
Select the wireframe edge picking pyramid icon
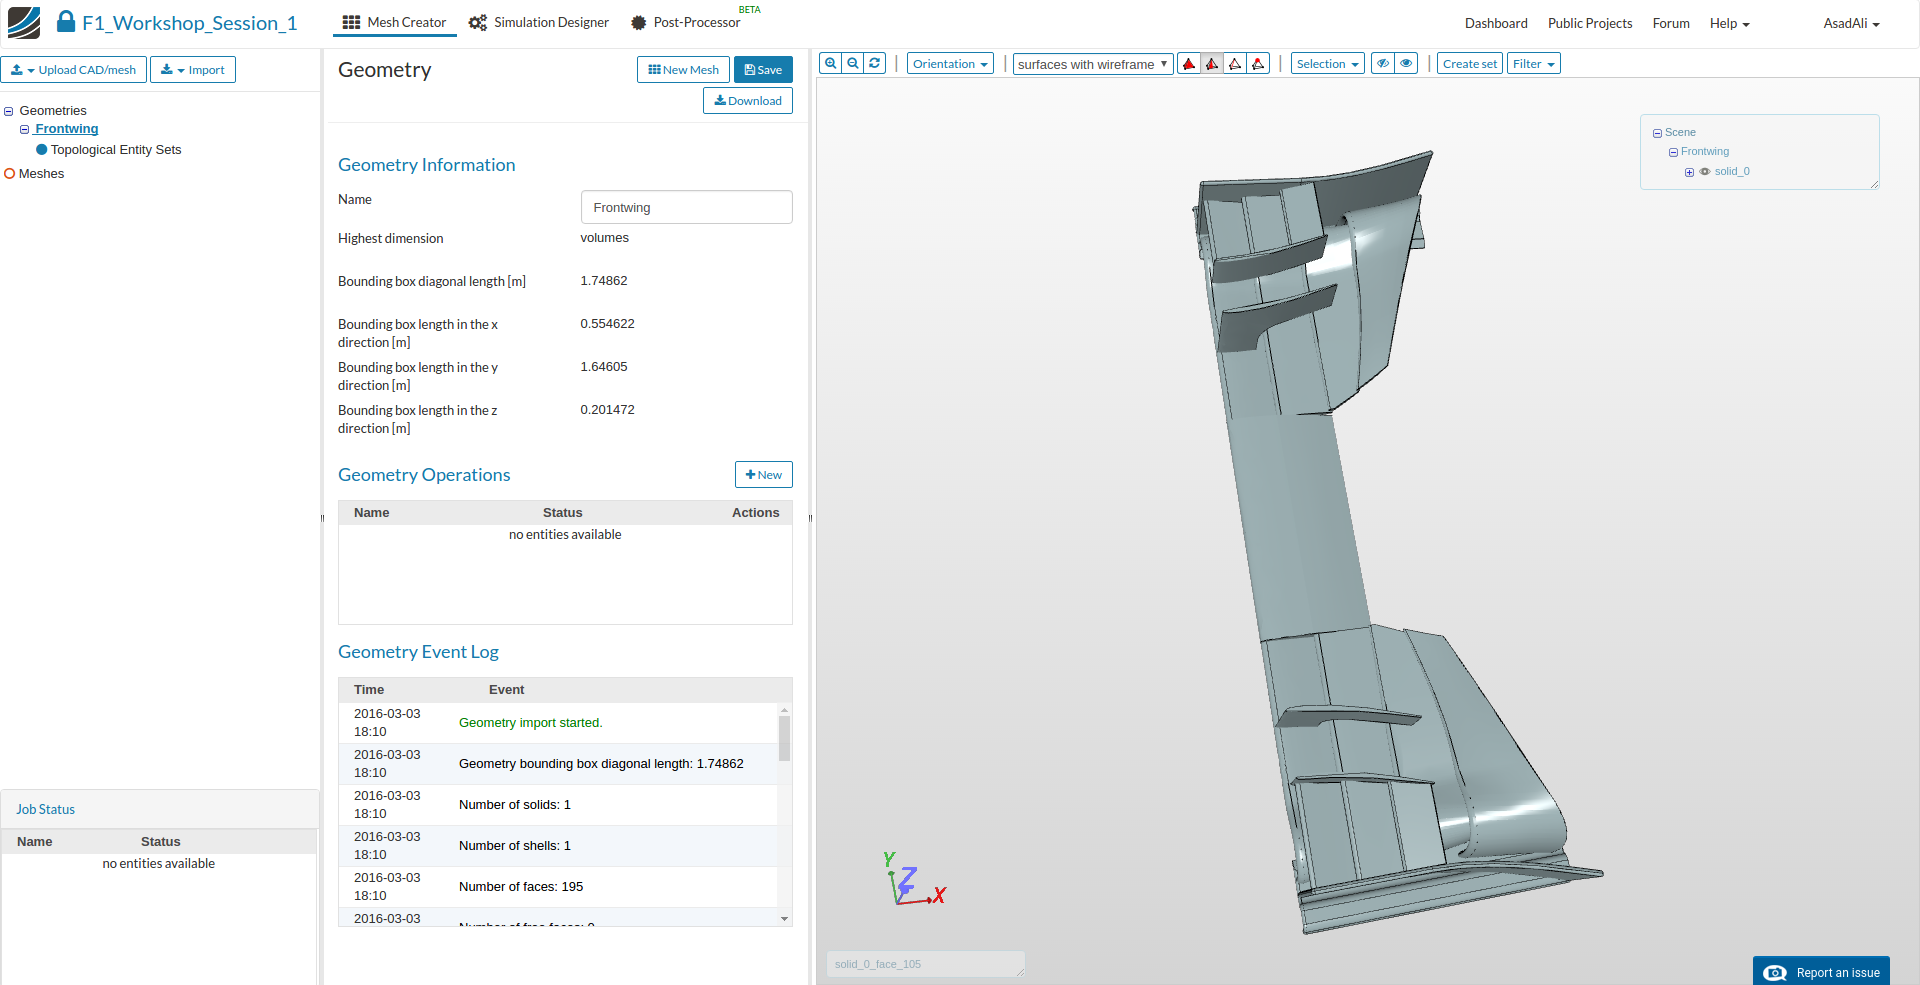click(x=1235, y=64)
